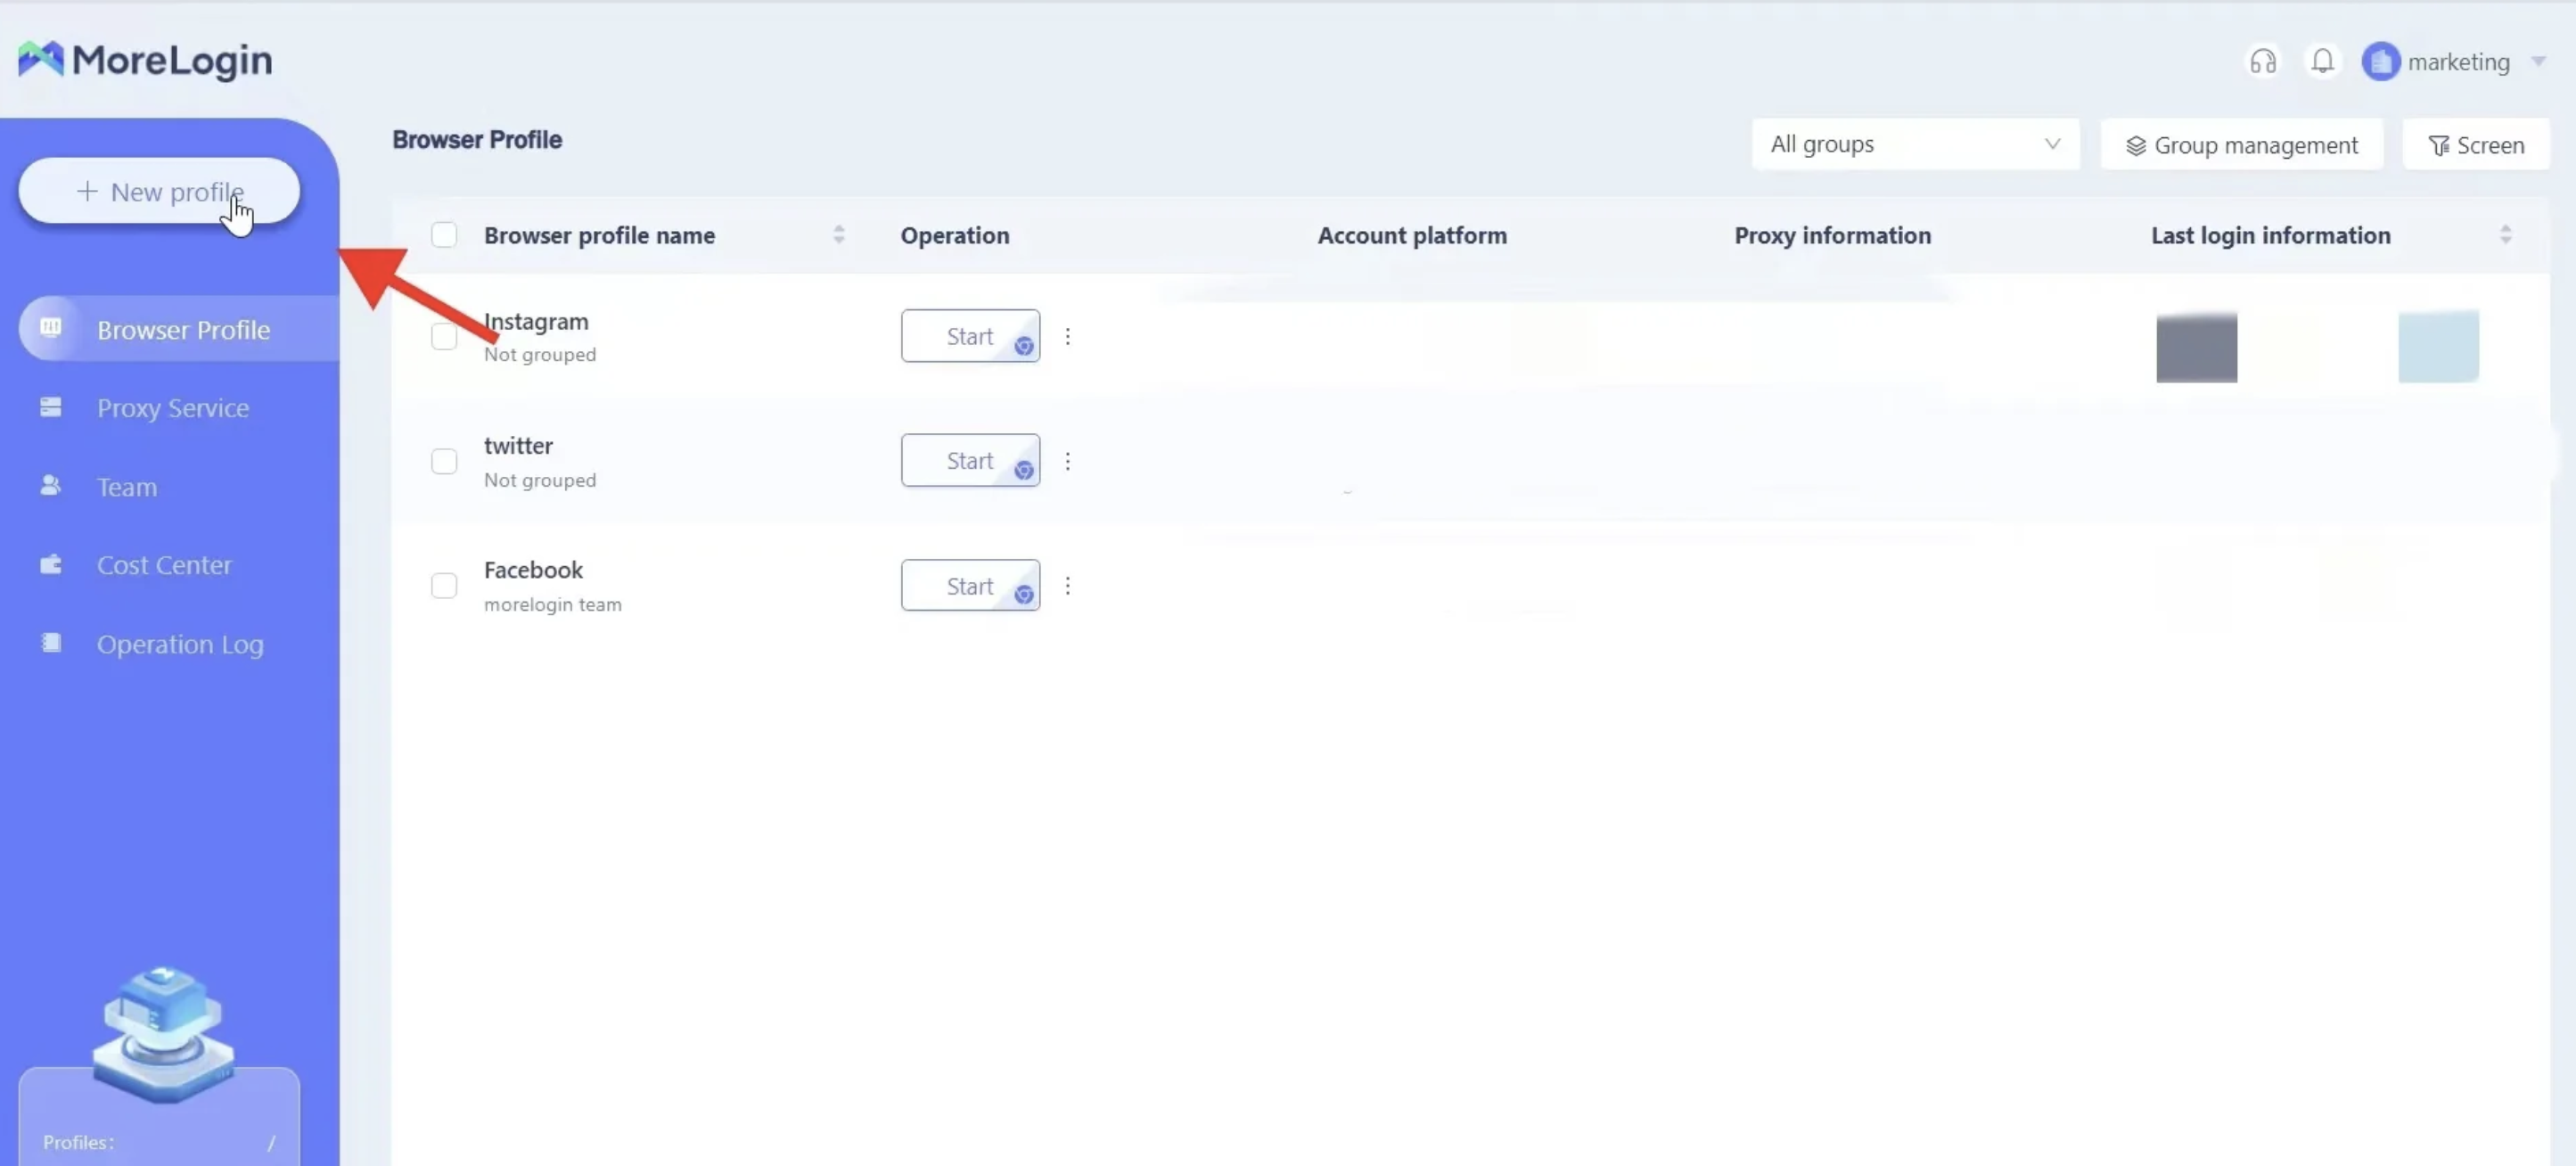This screenshot has height=1166, width=2576.
Task: Start the Instagram profile
Action: point(970,335)
